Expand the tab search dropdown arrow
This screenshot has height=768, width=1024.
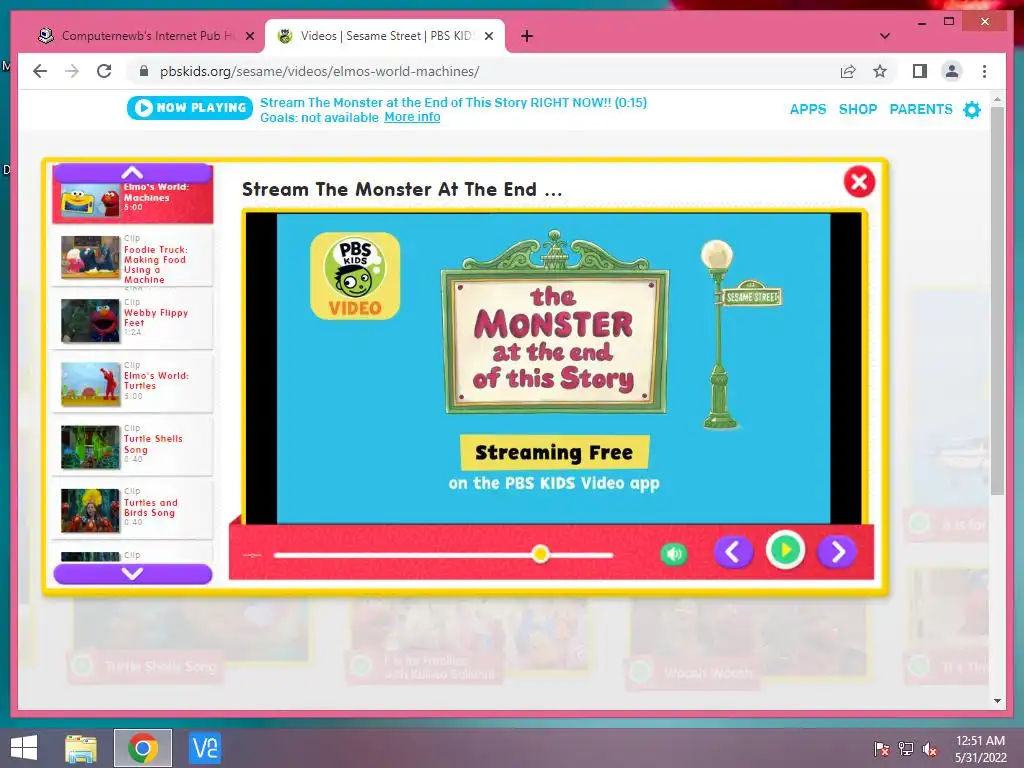click(x=885, y=36)
